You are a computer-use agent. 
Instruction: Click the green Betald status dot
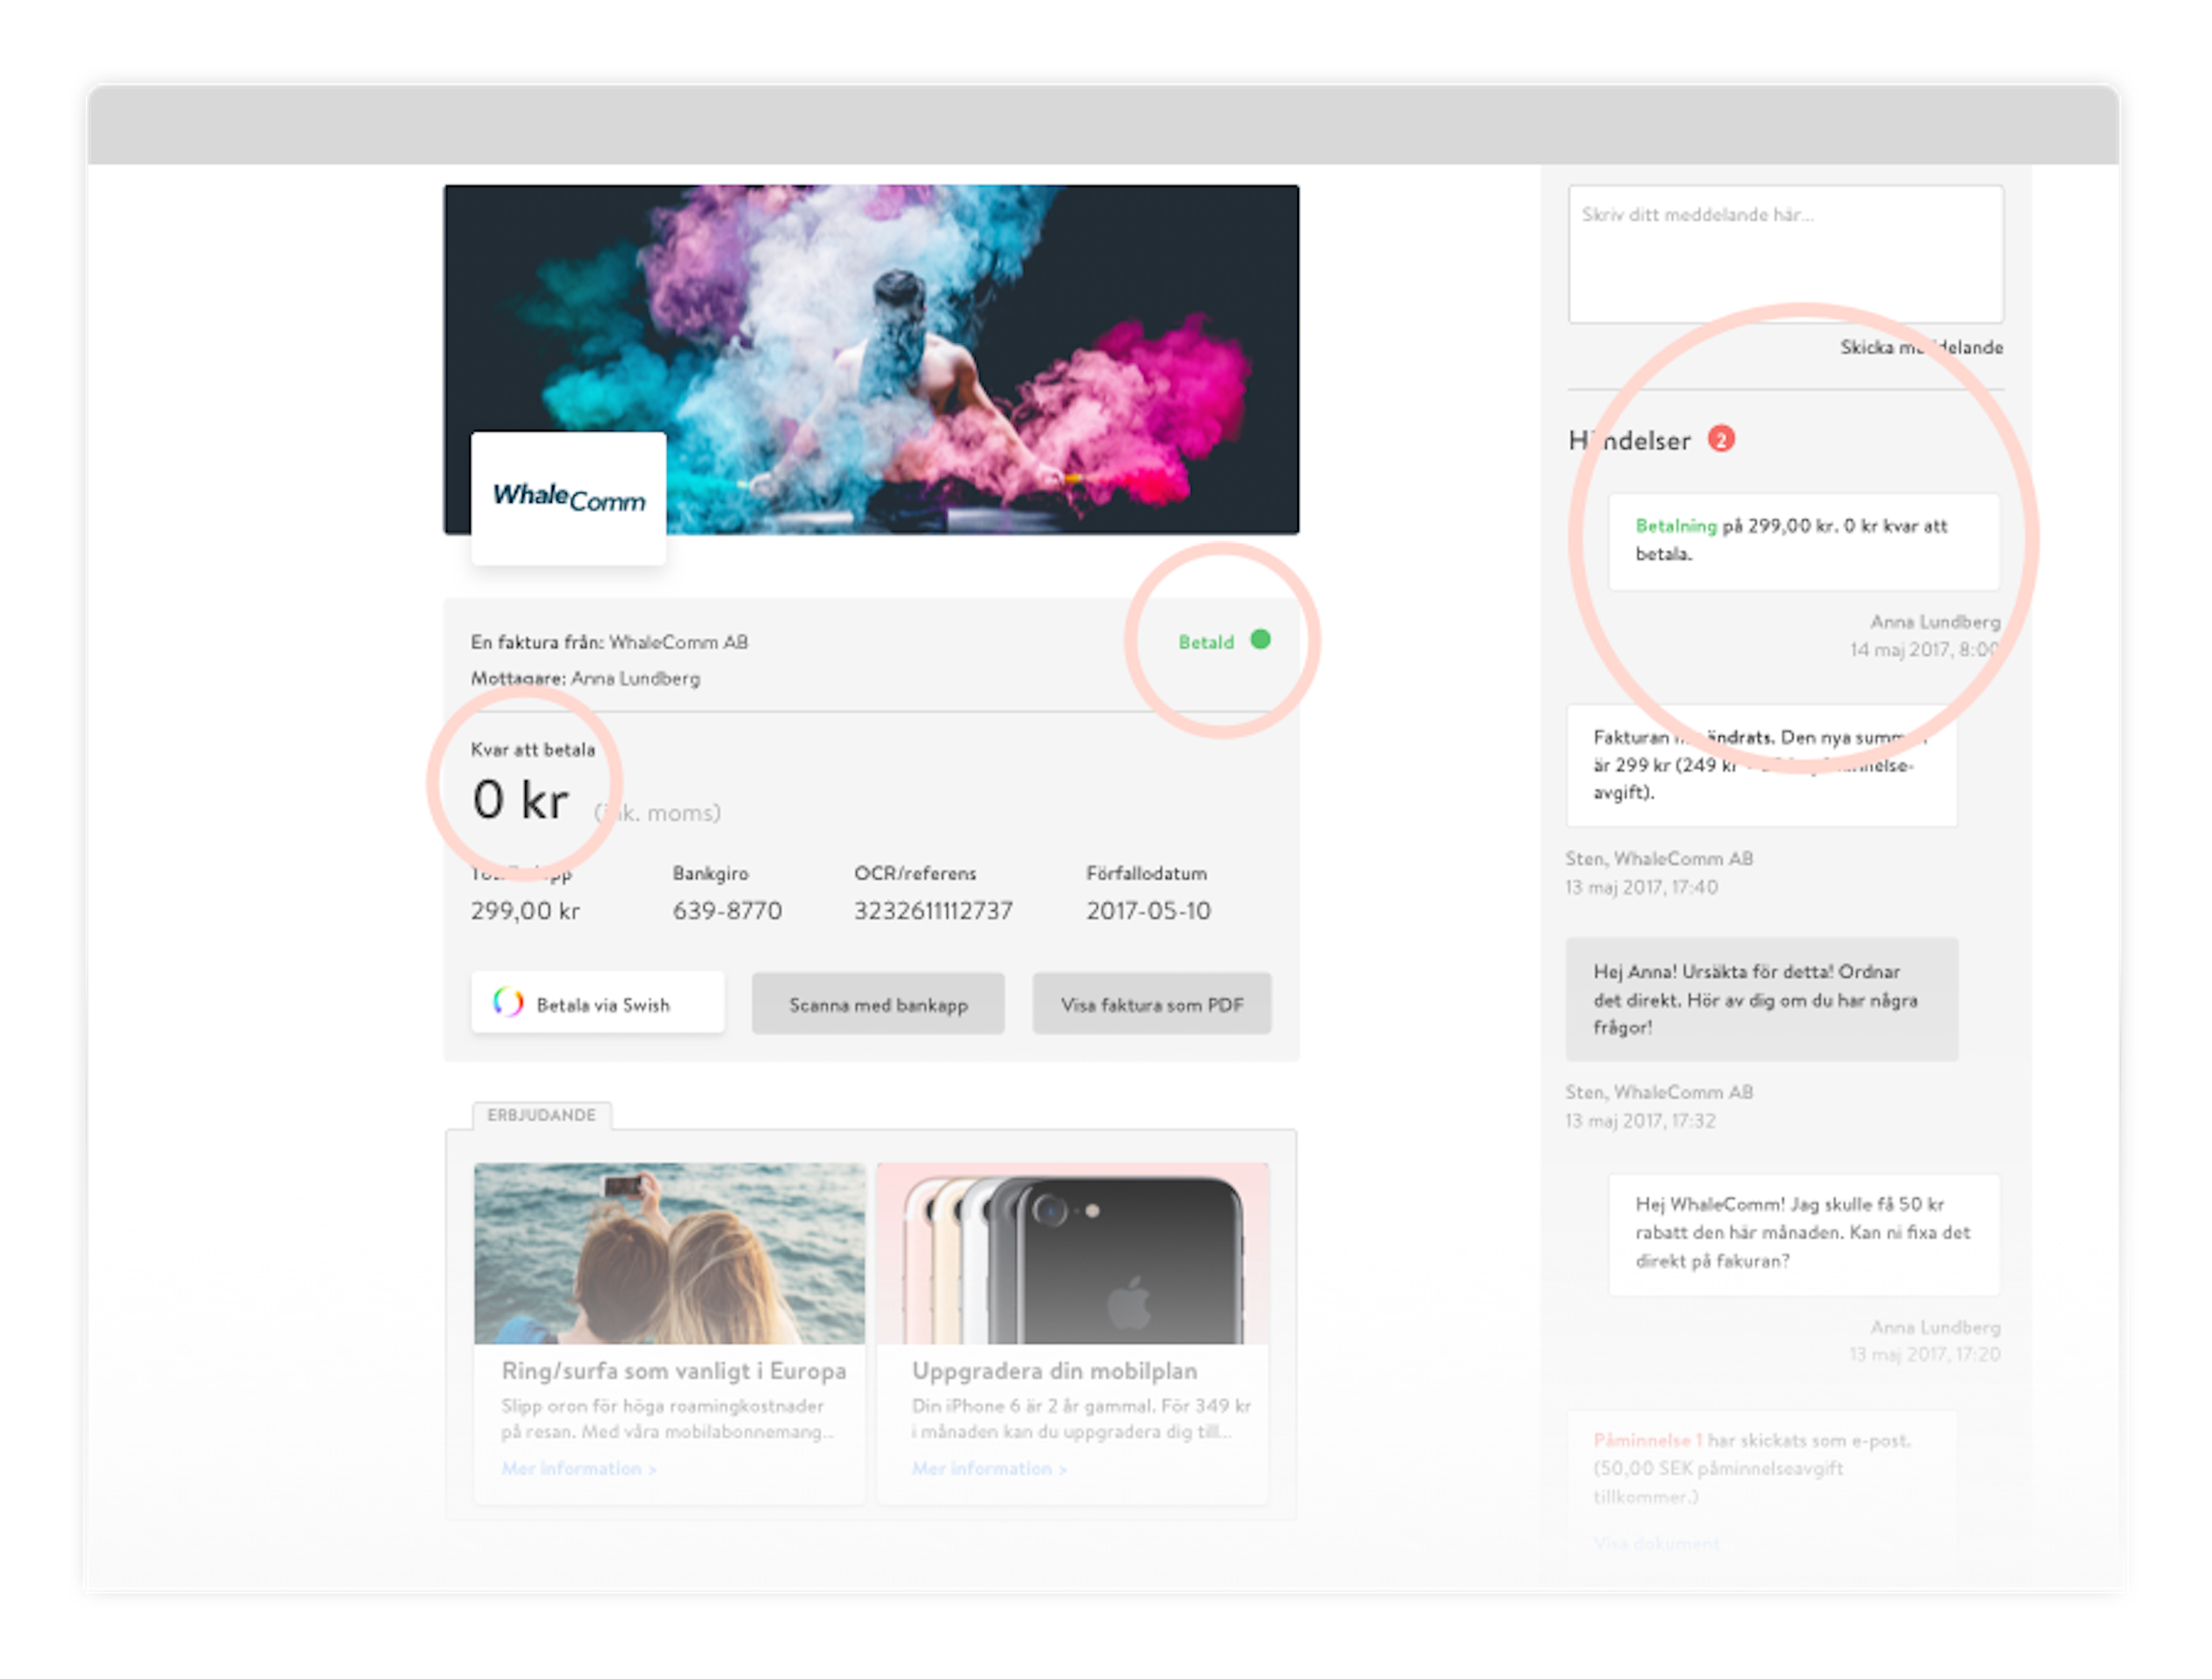(x=1260, y=639)
